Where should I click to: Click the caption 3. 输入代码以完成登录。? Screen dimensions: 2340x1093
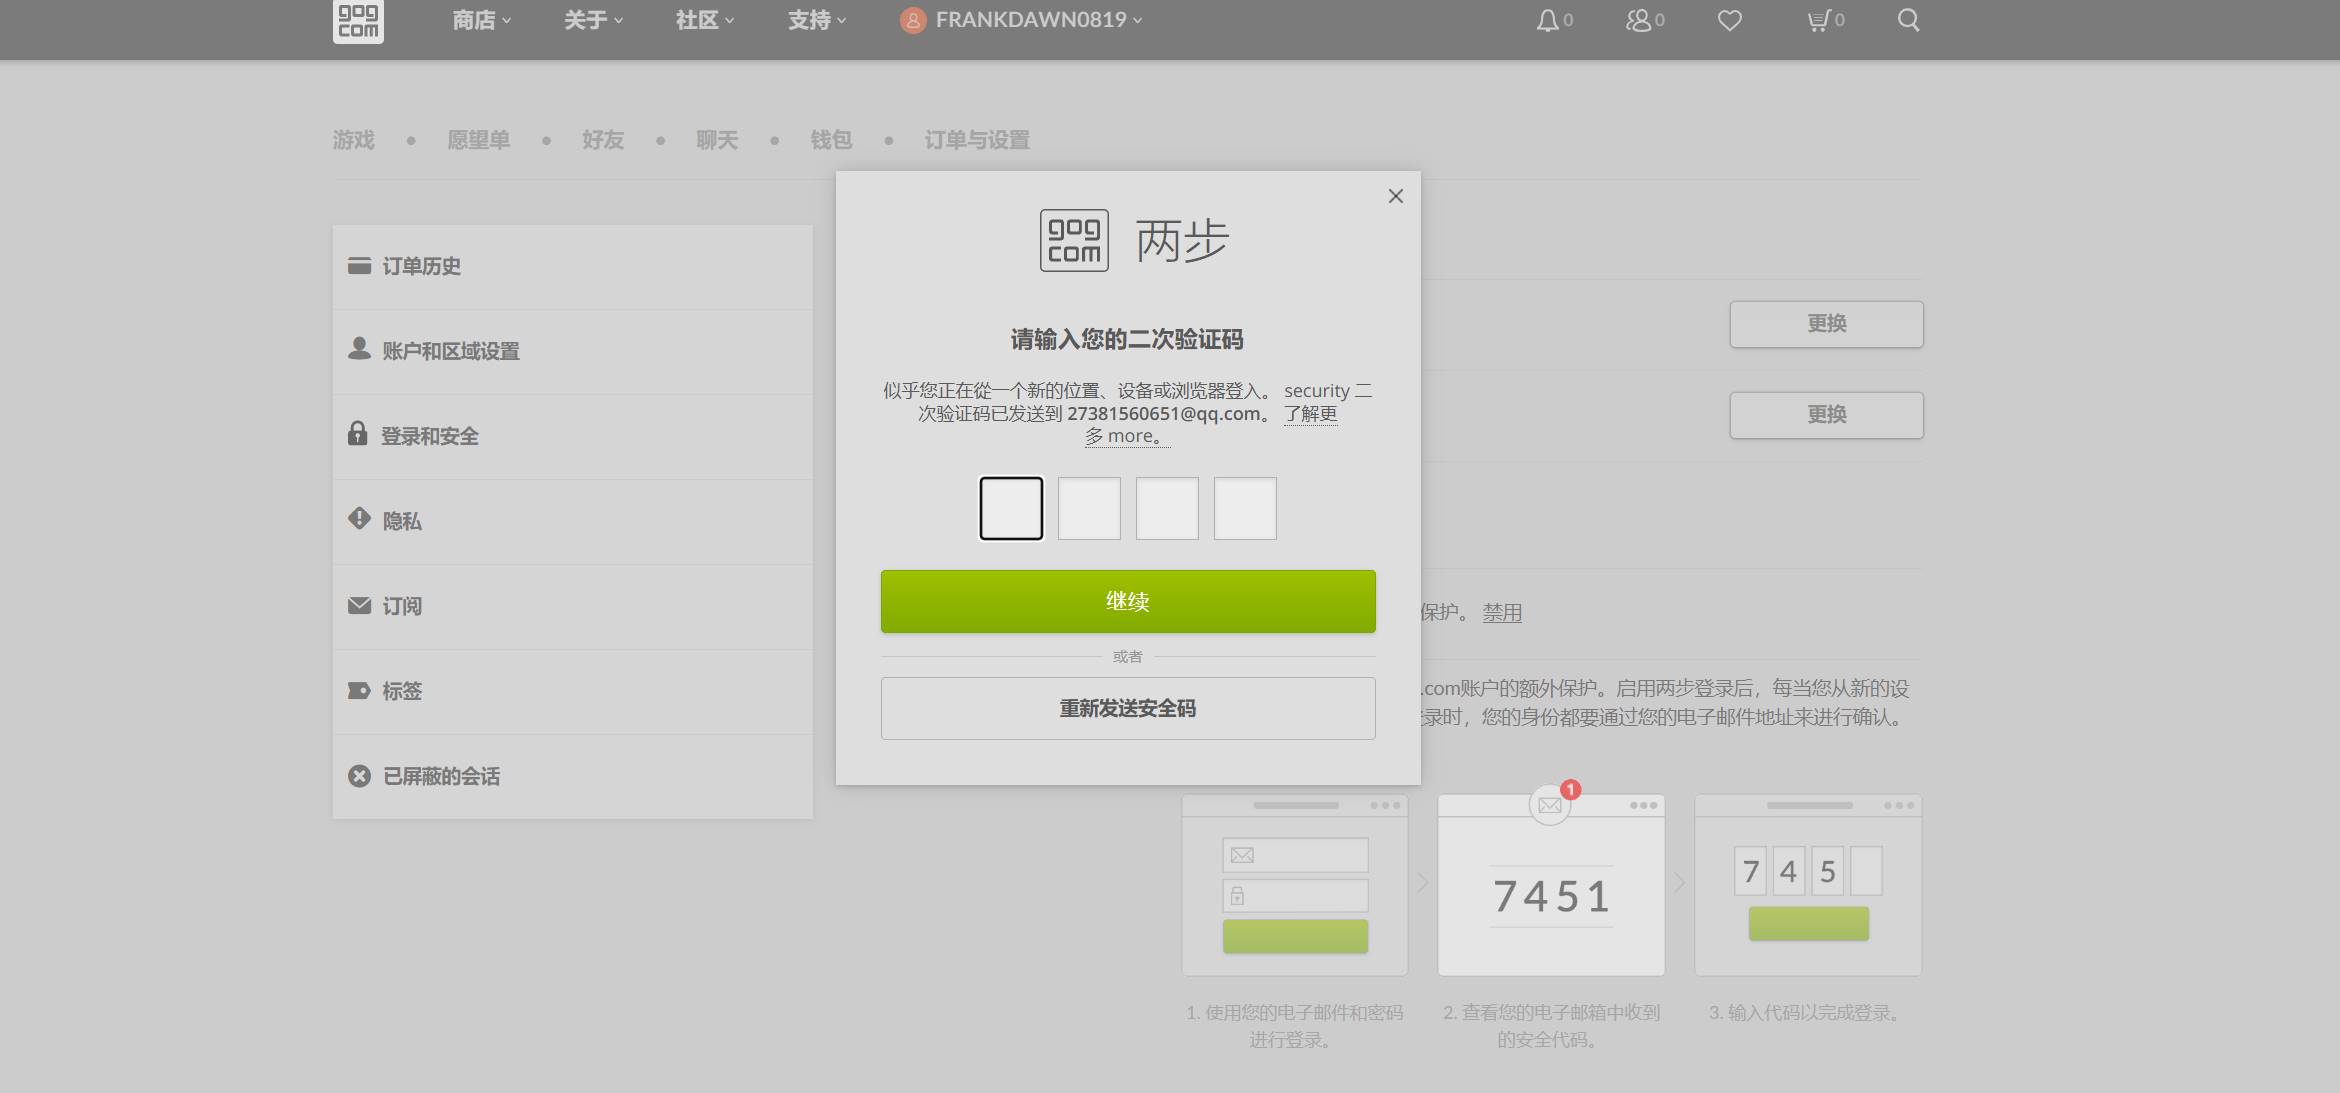[1807, 1012]
